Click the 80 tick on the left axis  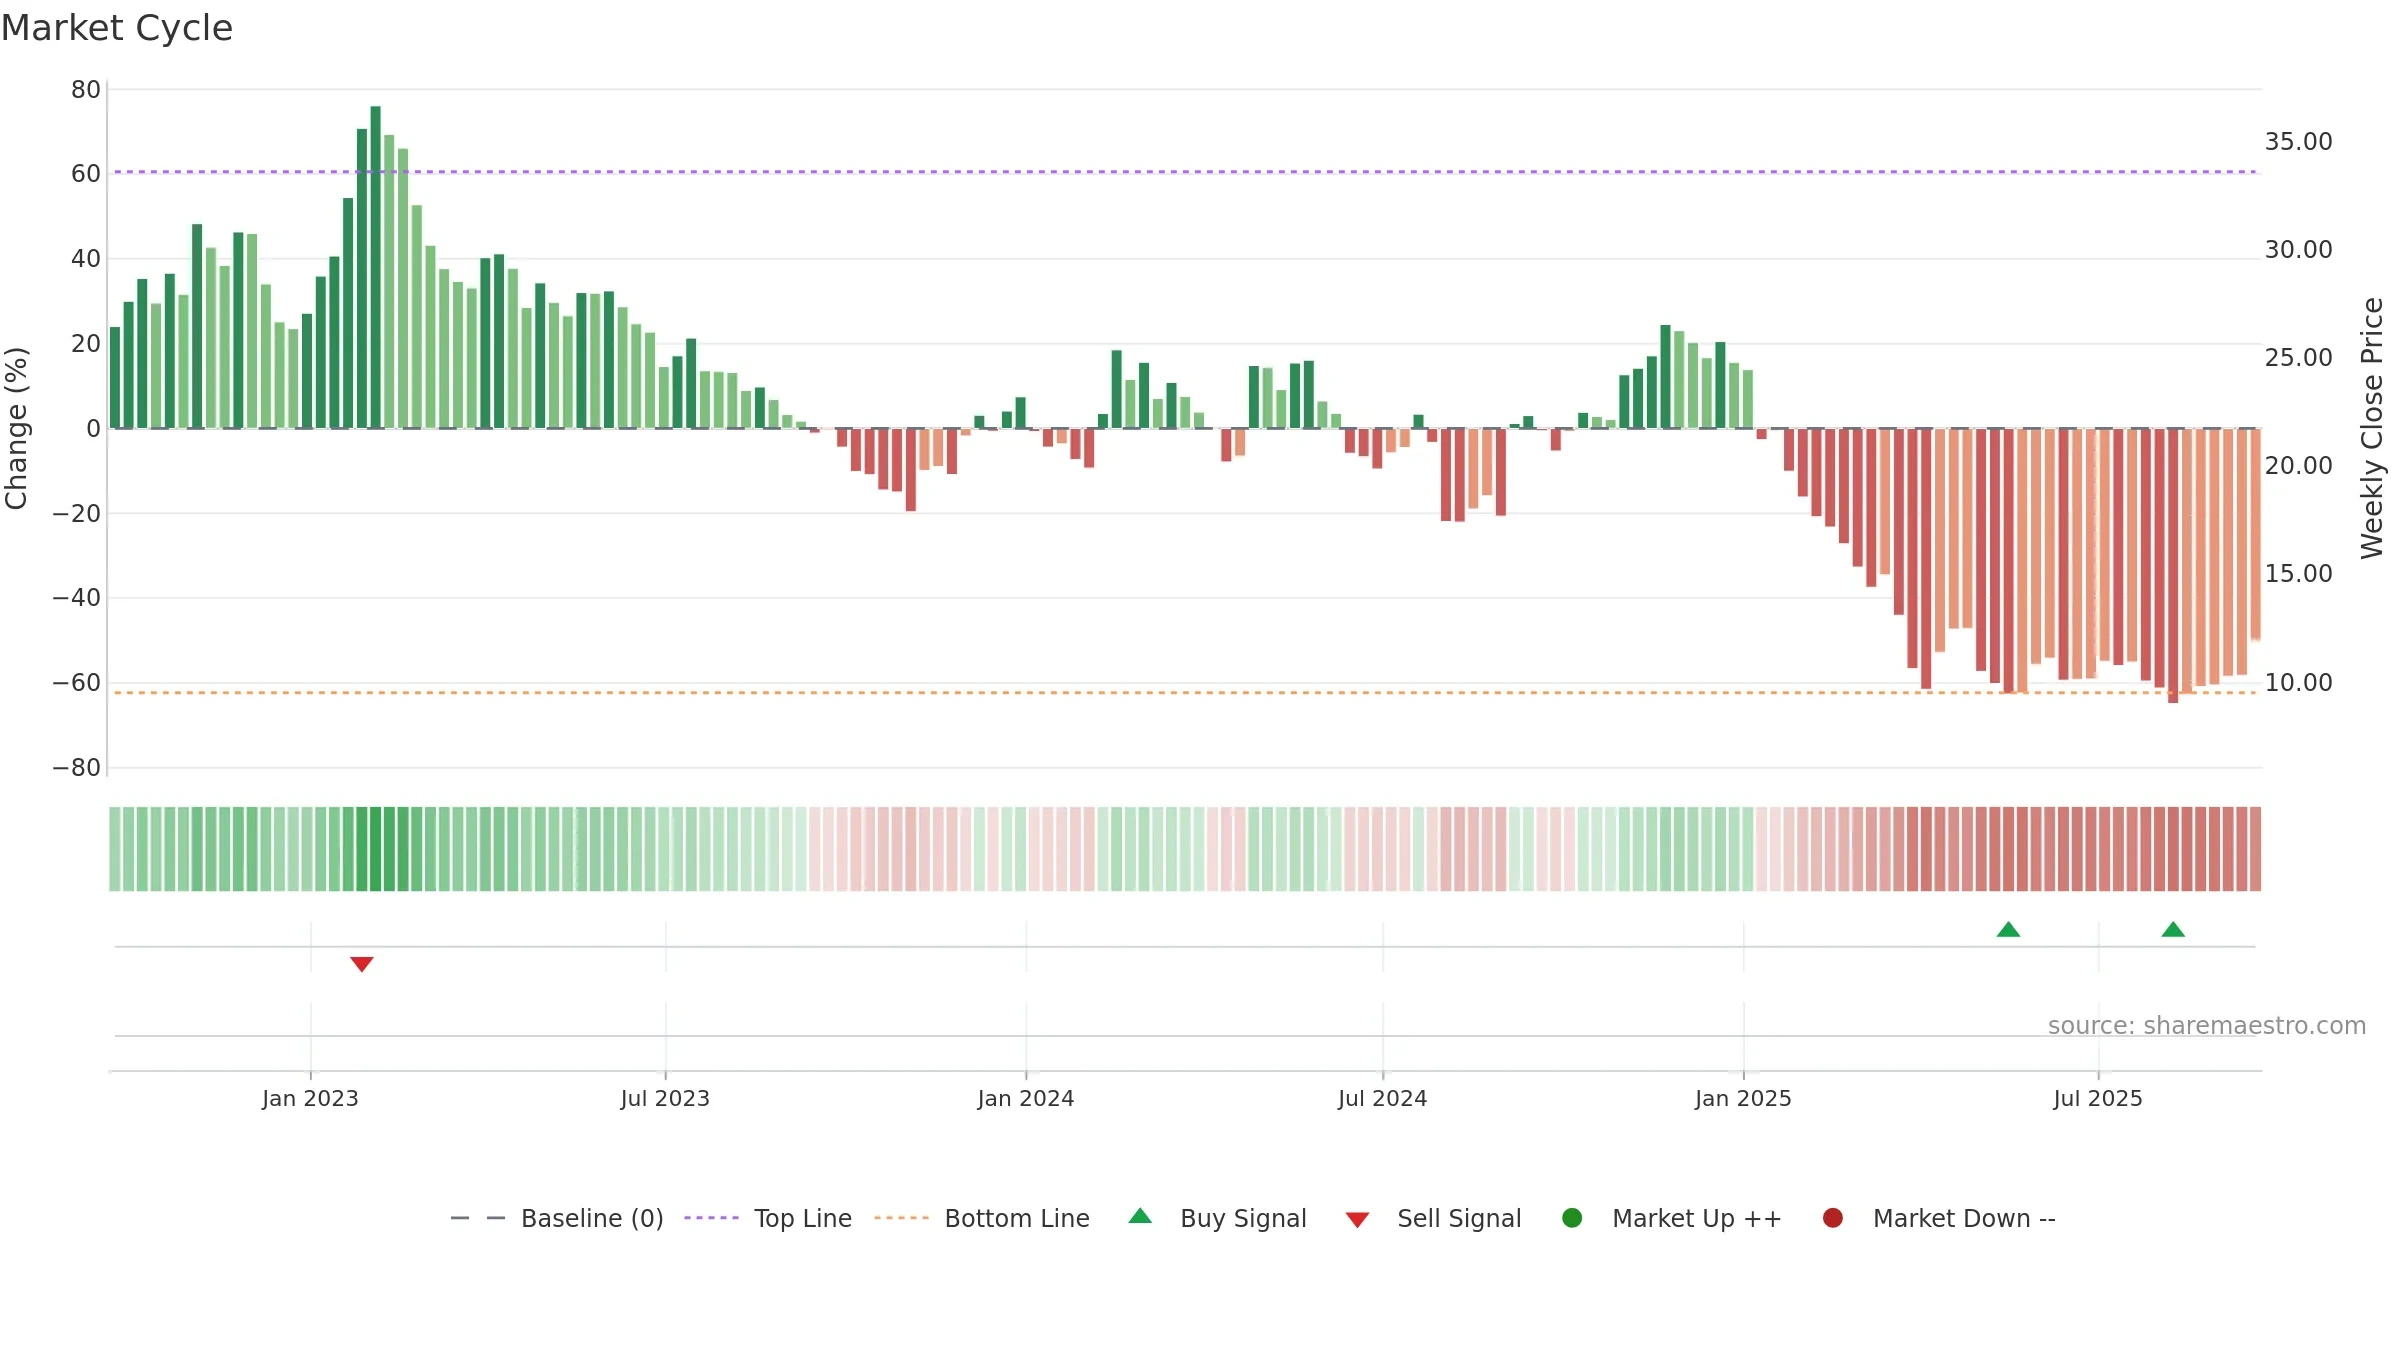pos(86,90)
